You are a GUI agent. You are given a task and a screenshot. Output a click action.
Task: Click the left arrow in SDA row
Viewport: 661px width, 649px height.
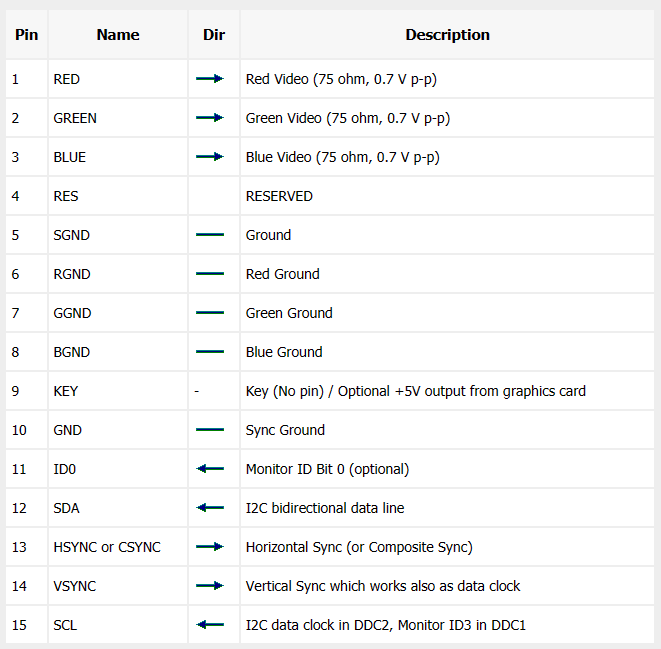click(x=210, y=508)
